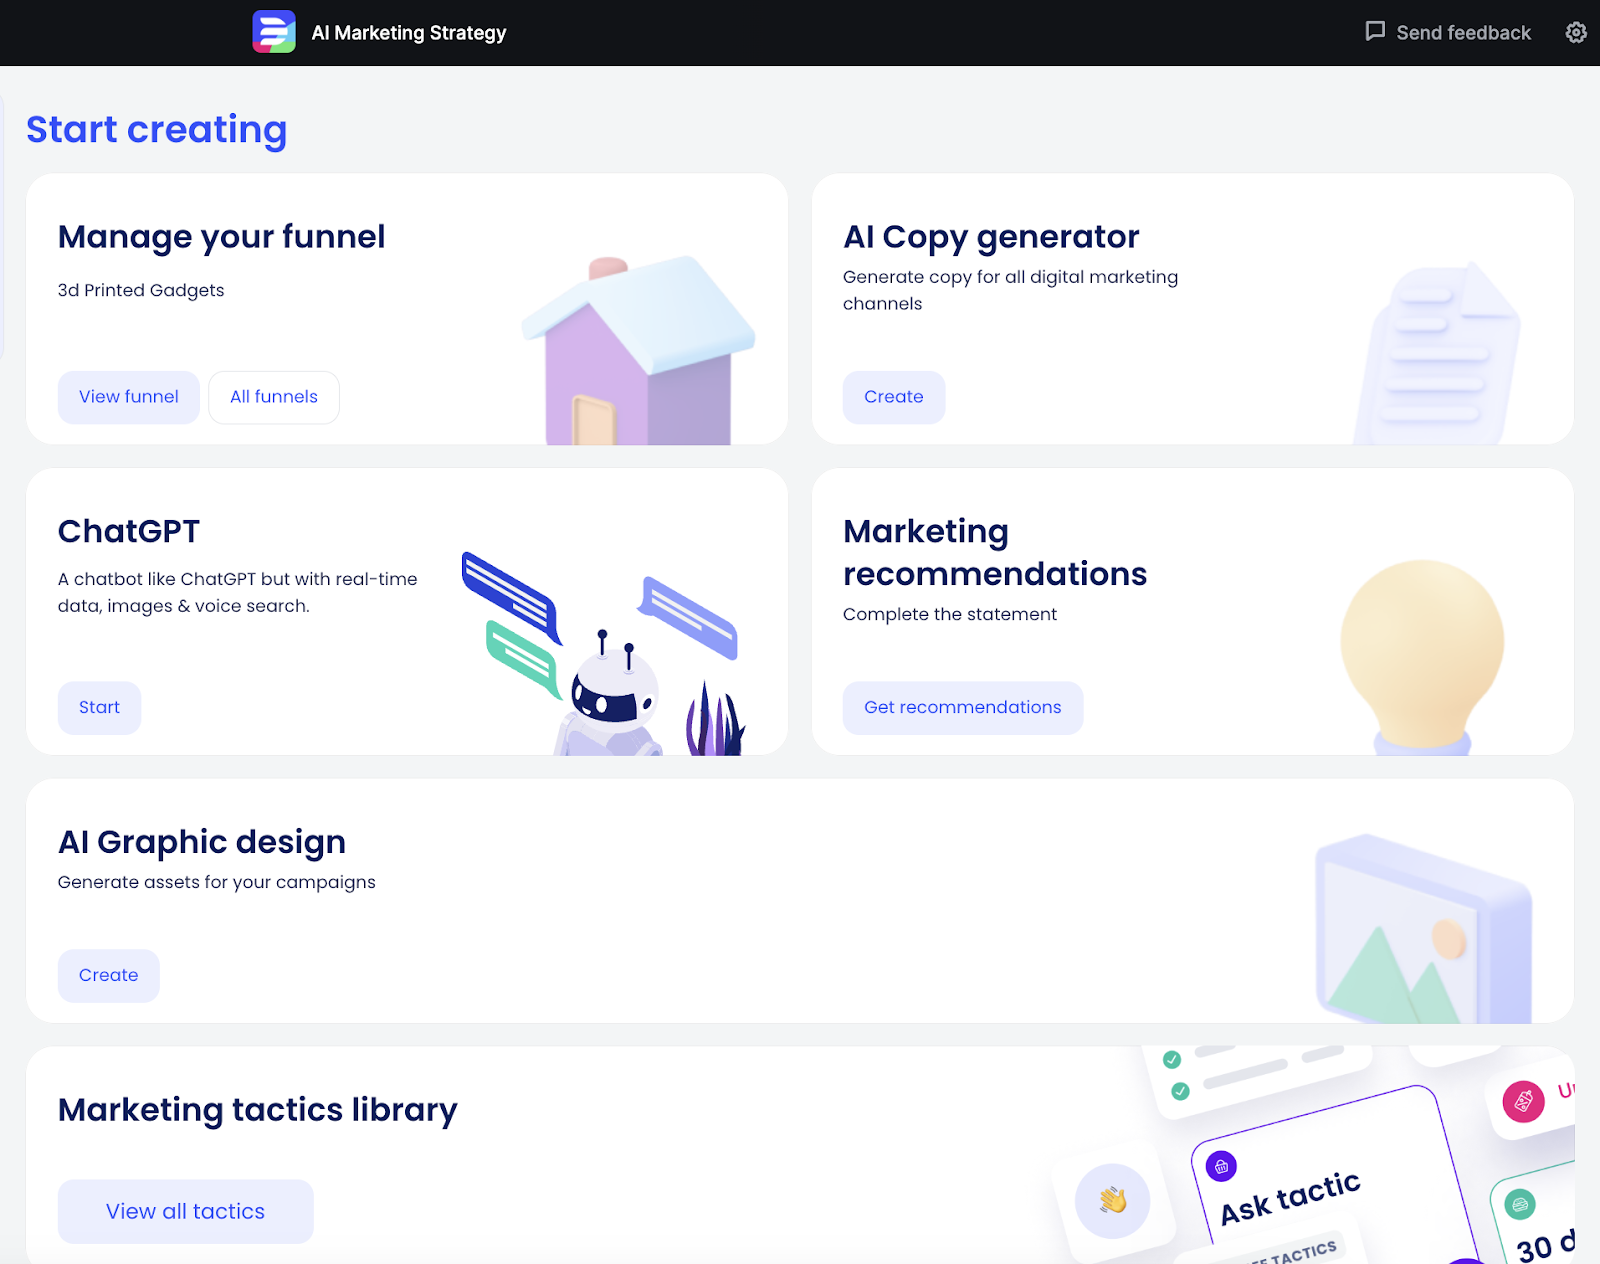This screenshot has height=1264, width=1600.
Task: Click the lightbulb illustration
Action: pos(1421,650)
